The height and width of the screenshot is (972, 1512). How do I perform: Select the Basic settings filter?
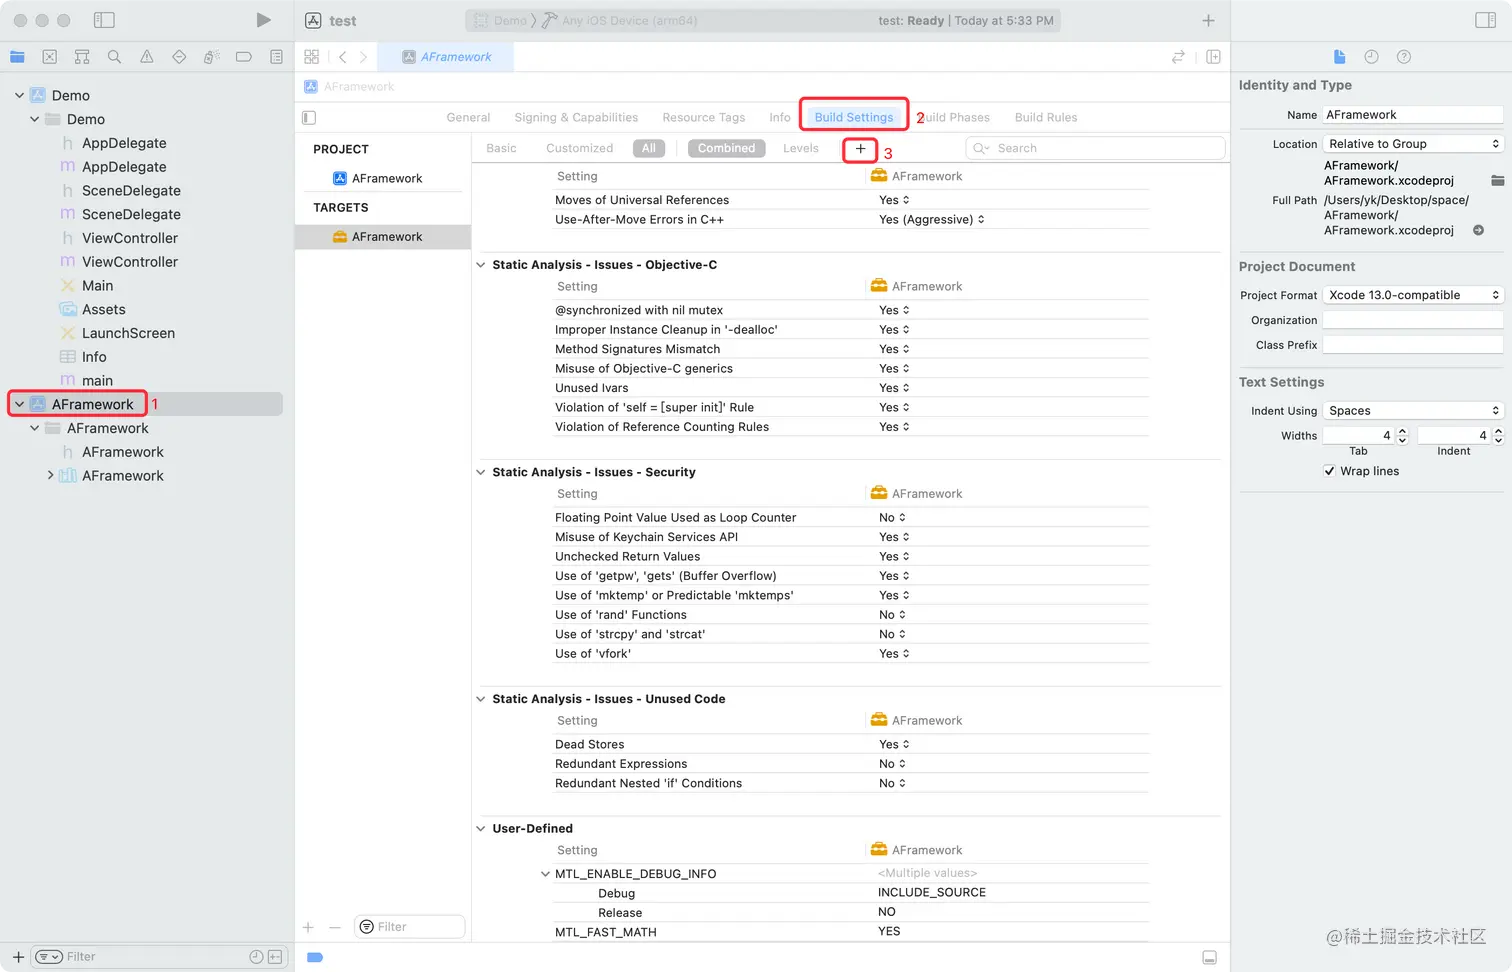[x=501, y=148]
